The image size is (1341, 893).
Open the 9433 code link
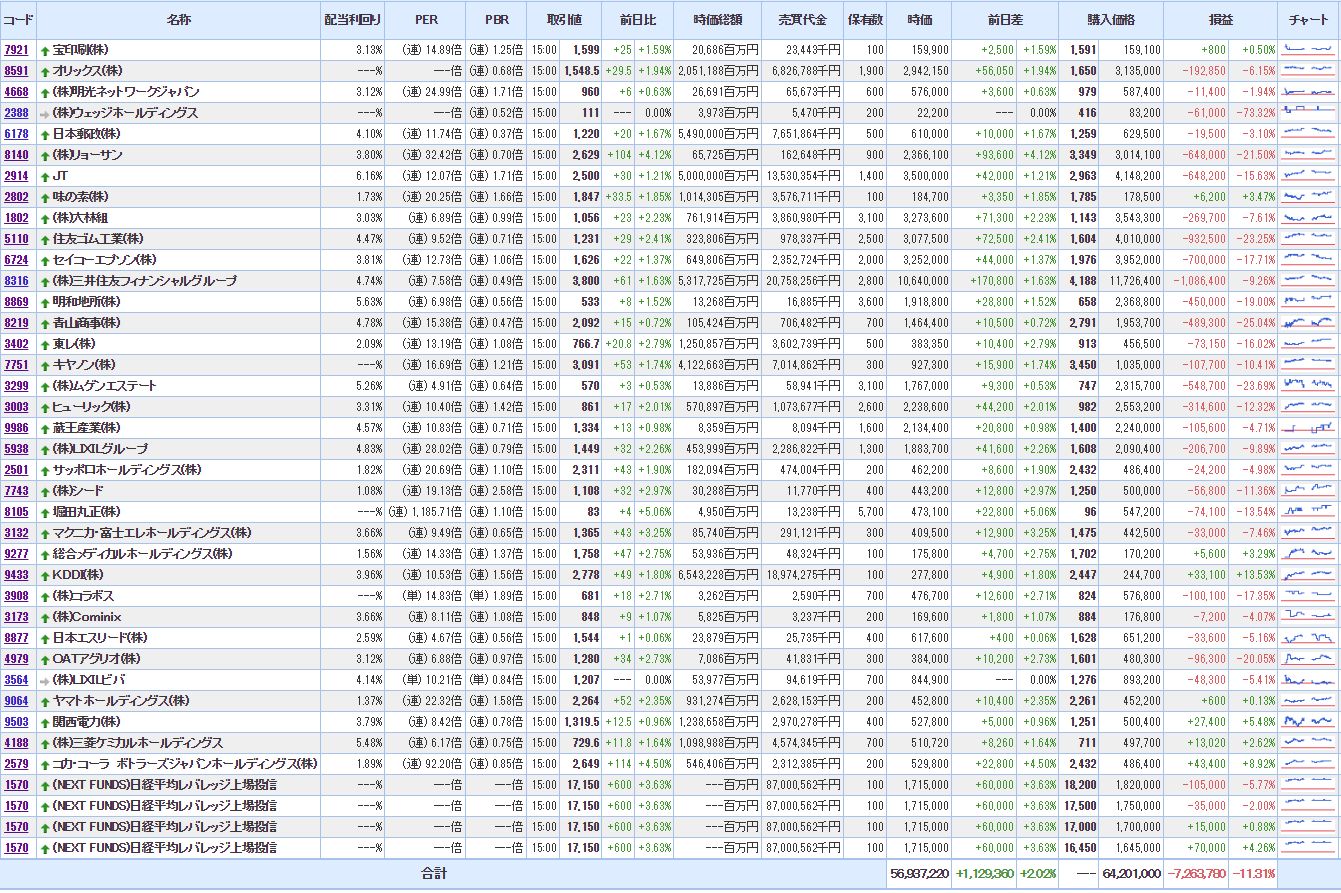click(x=16, y=575)
